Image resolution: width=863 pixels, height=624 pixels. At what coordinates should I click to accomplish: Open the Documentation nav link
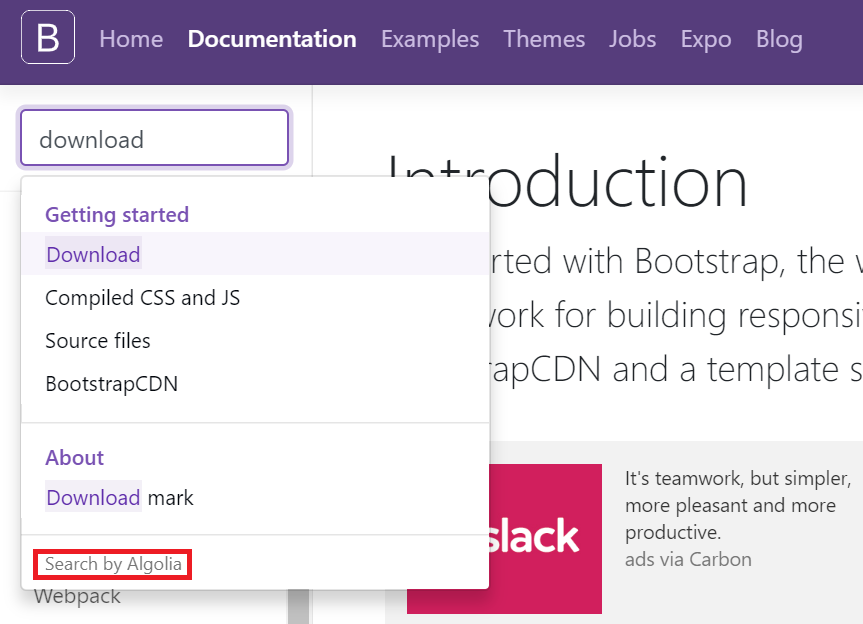(x=272, y=39)
